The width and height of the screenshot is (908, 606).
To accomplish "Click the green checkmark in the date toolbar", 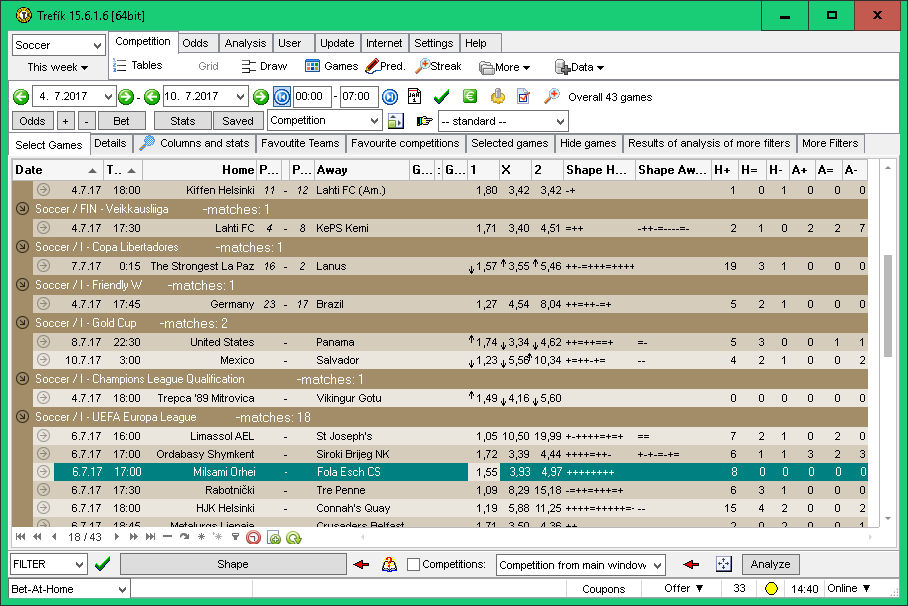I will pyautogui.click(x=442, y=97).
